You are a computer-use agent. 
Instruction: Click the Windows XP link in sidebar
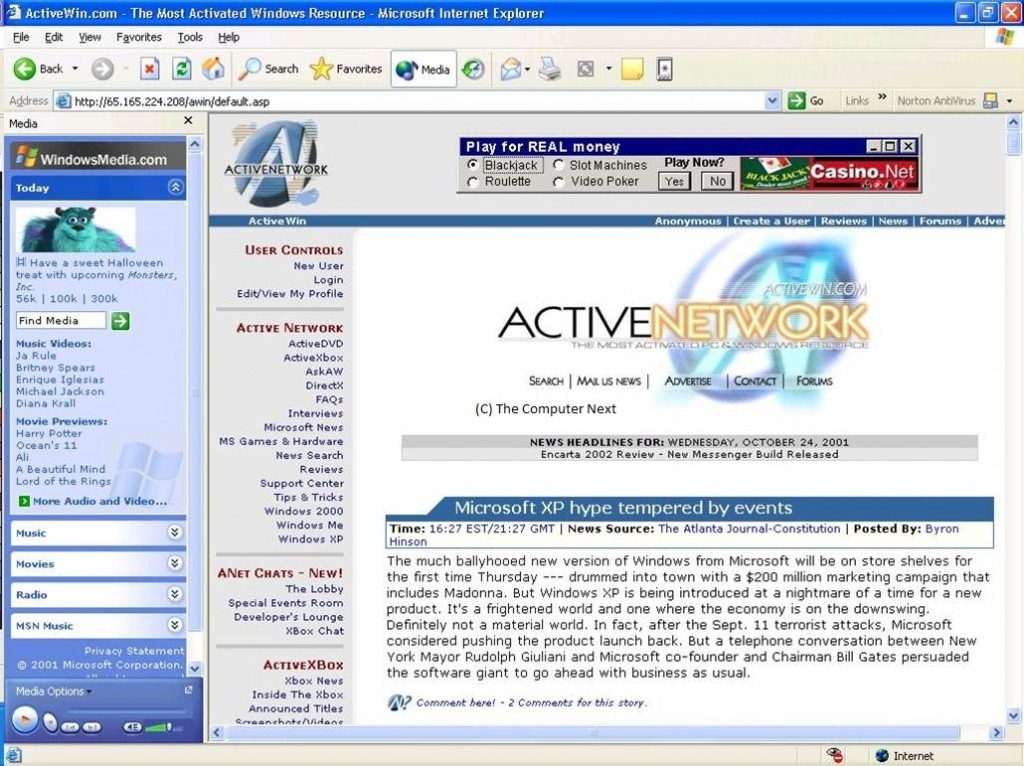311,539
